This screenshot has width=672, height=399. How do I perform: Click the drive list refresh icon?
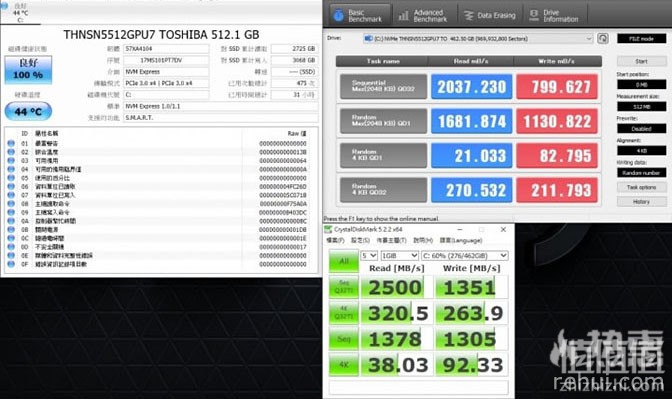pos(603,39)
